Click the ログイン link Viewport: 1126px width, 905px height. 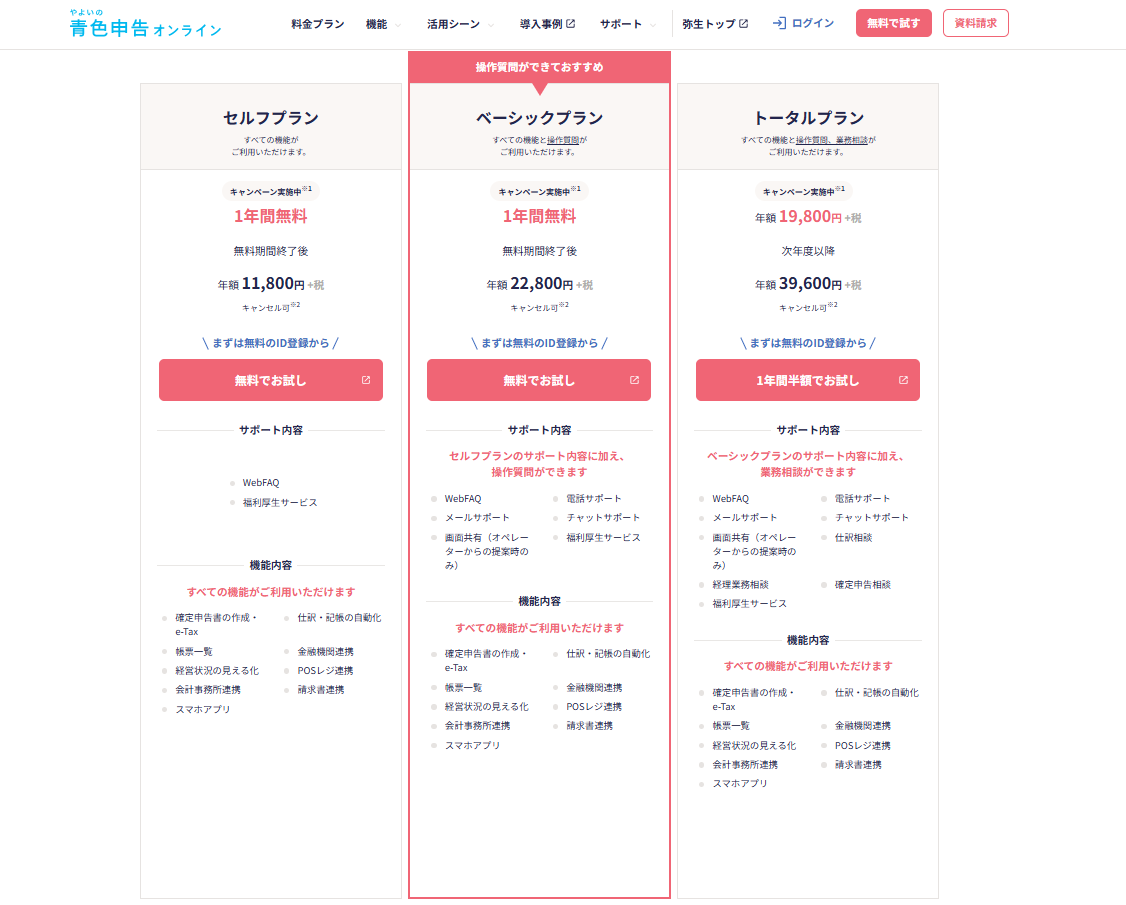point(812,23)
